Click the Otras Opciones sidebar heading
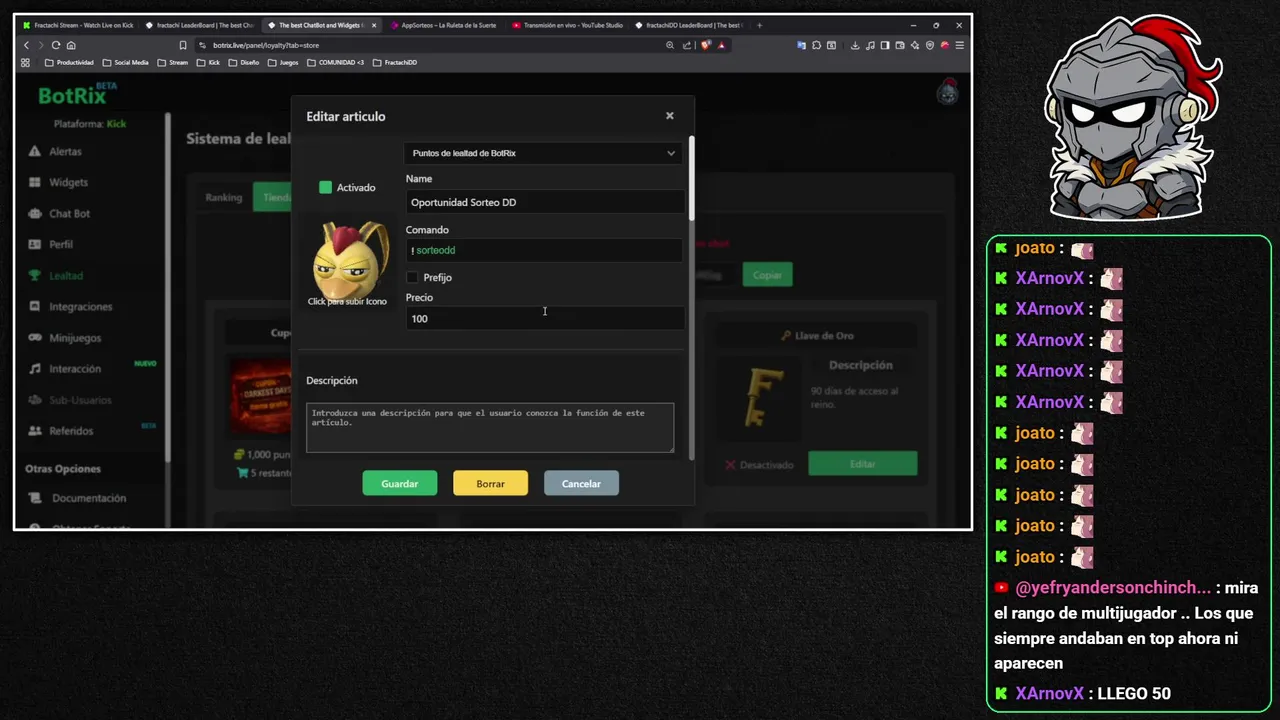 pyautogui.click(x=63, y=468)
